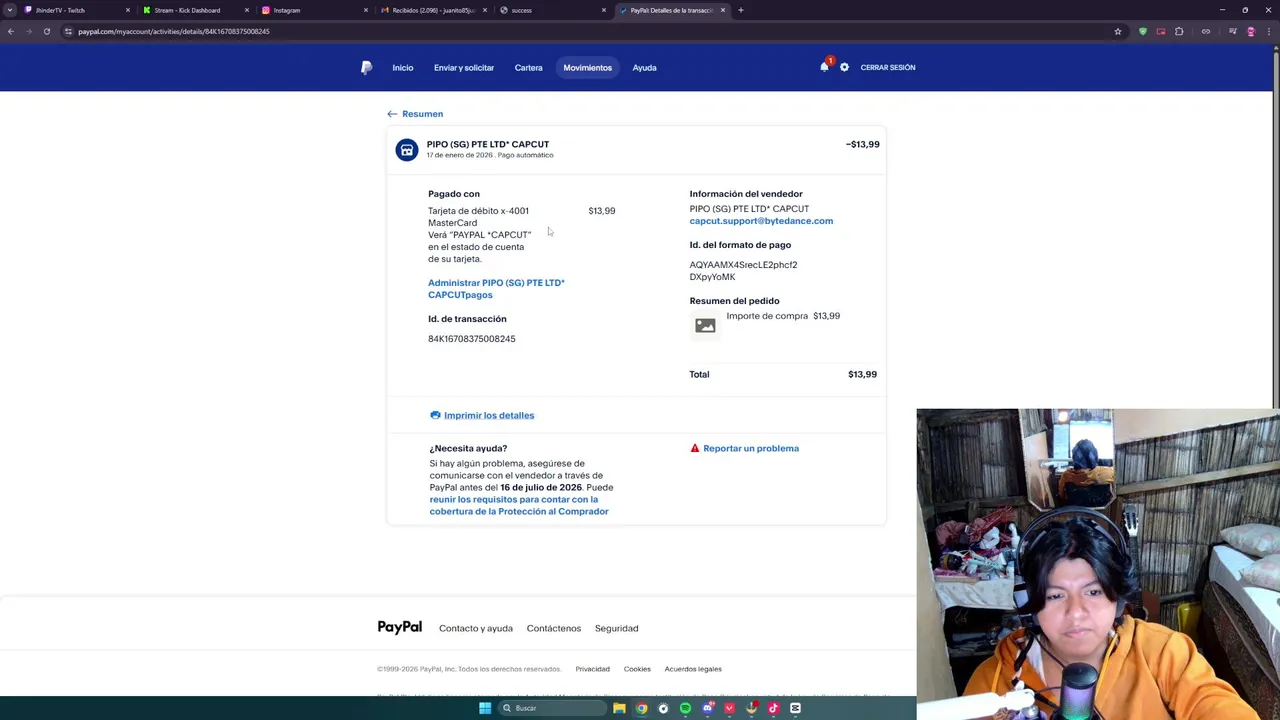Screen dimensions: 1280x720
Task: Click the printer icon beside Imprimir los detalles
Action: 435,415
